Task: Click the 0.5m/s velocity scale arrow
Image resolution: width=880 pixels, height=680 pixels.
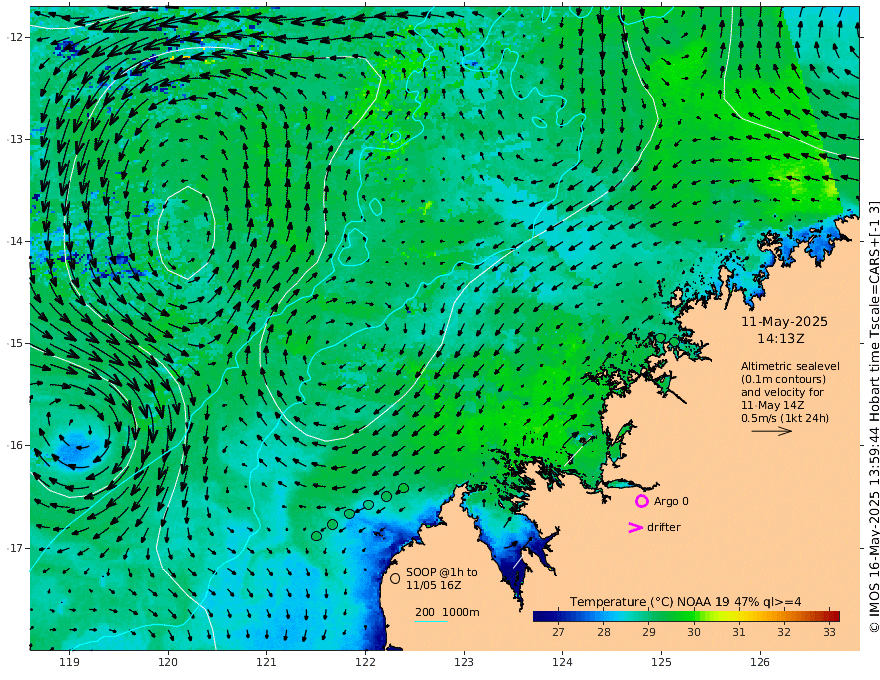Action: point(772,431)
